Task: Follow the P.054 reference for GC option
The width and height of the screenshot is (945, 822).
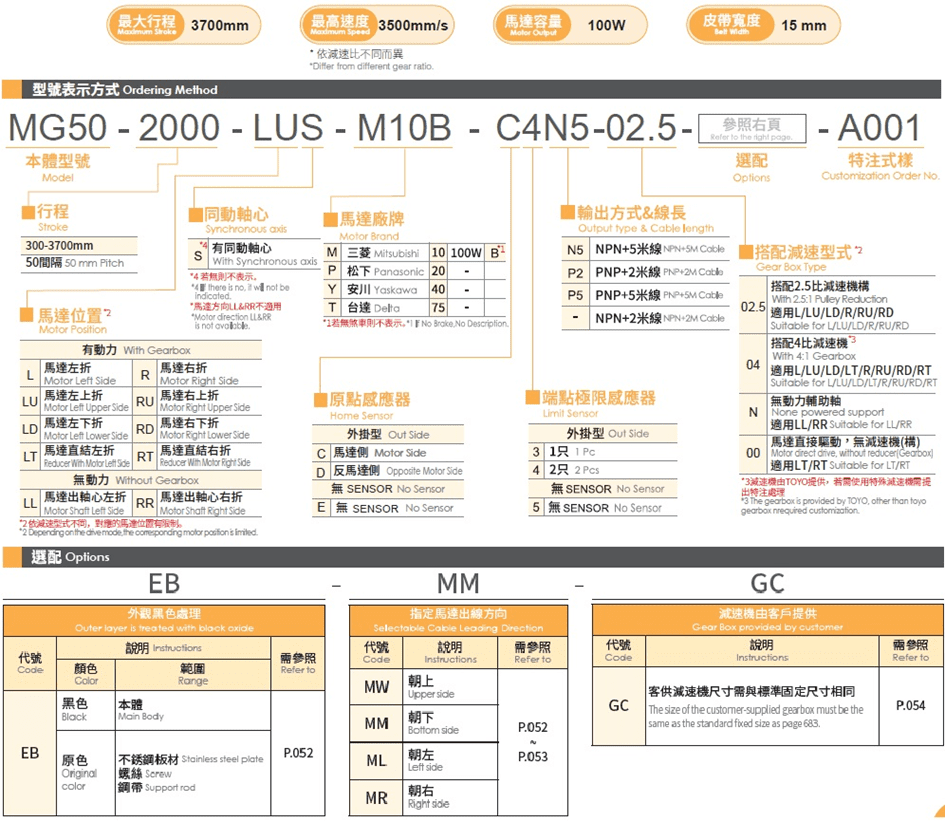Action: pos(909,705)
